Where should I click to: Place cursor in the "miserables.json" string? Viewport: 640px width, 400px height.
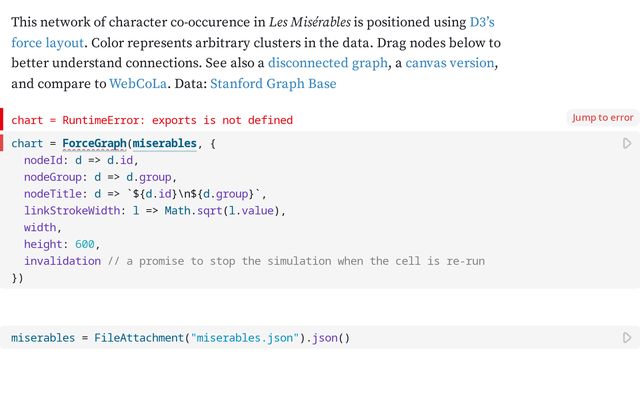click(245, 338)
